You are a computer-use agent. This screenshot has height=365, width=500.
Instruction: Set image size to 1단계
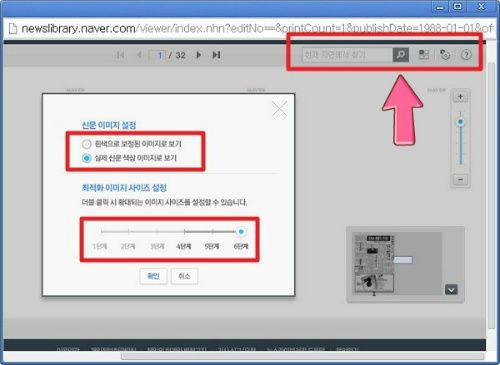coord(100,246)
